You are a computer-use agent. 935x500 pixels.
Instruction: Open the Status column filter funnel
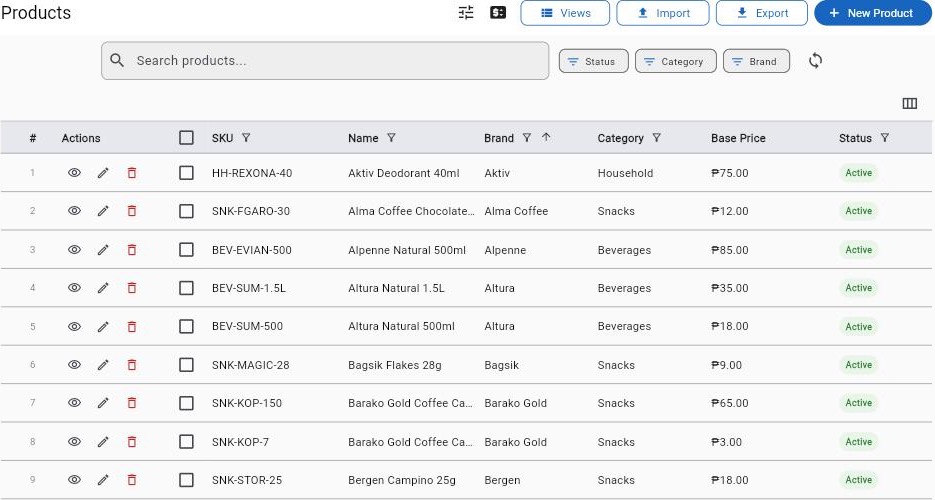point(885,138)
